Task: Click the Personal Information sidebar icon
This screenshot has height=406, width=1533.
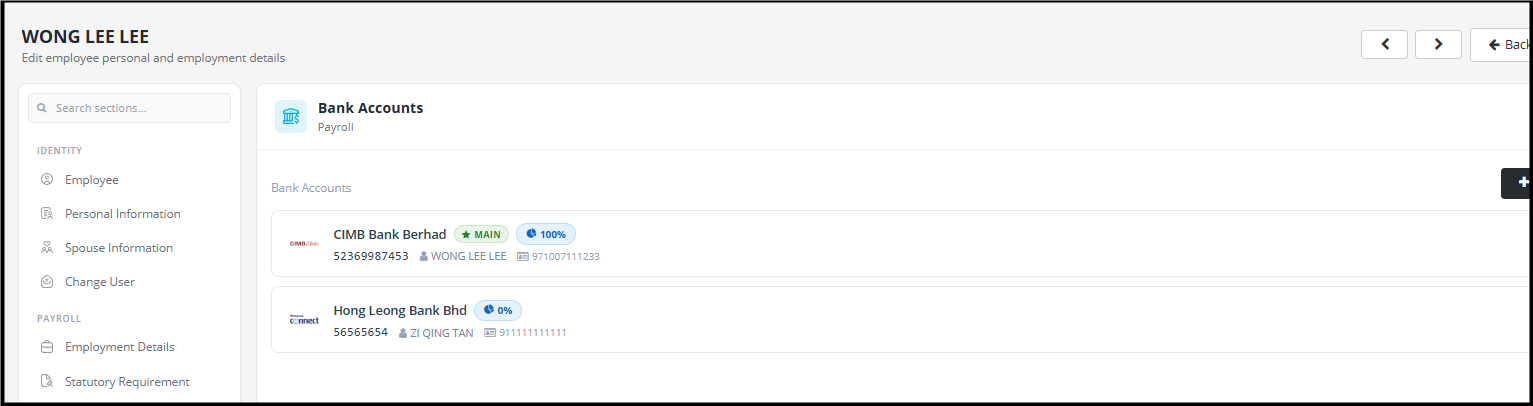Action: [46, 214]
